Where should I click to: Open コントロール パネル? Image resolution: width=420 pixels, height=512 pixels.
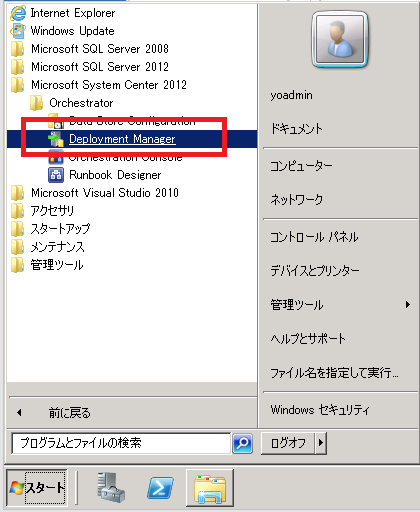314,237
